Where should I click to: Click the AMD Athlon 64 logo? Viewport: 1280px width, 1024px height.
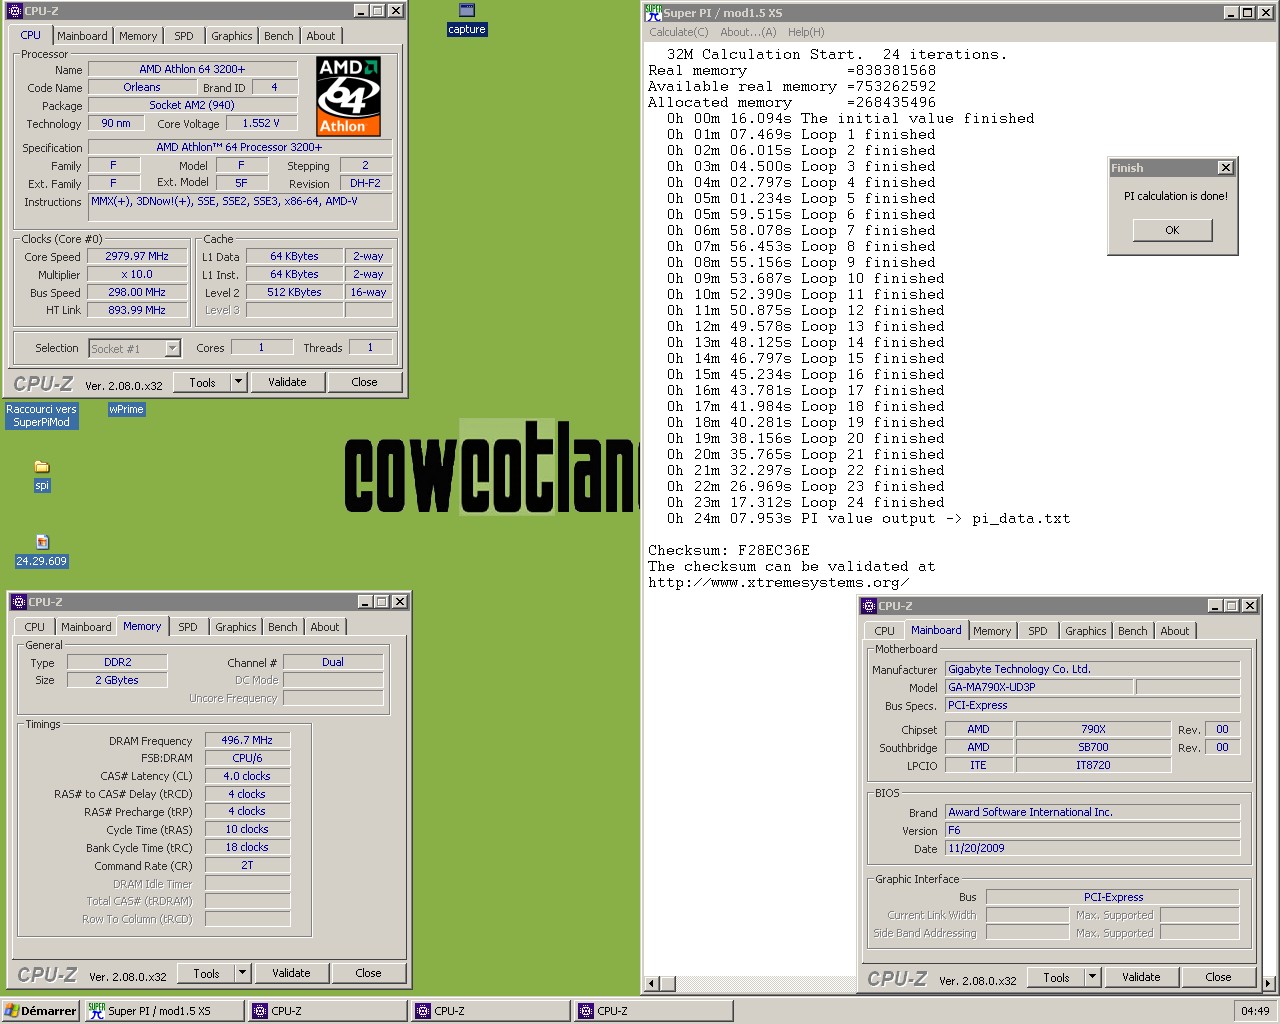coord(348,96)
